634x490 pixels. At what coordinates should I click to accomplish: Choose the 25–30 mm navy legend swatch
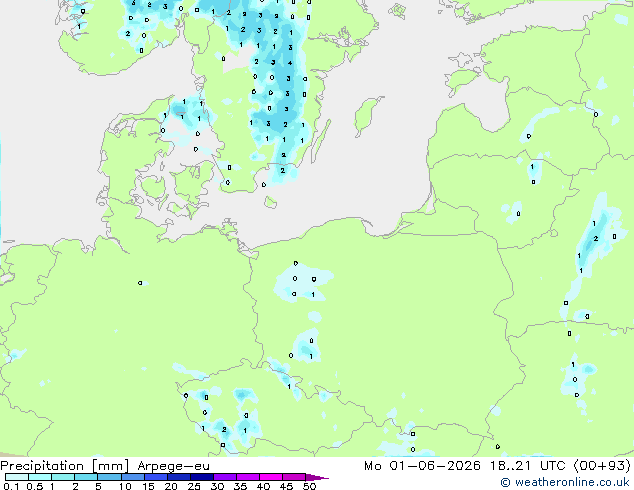tap(201, 477)
